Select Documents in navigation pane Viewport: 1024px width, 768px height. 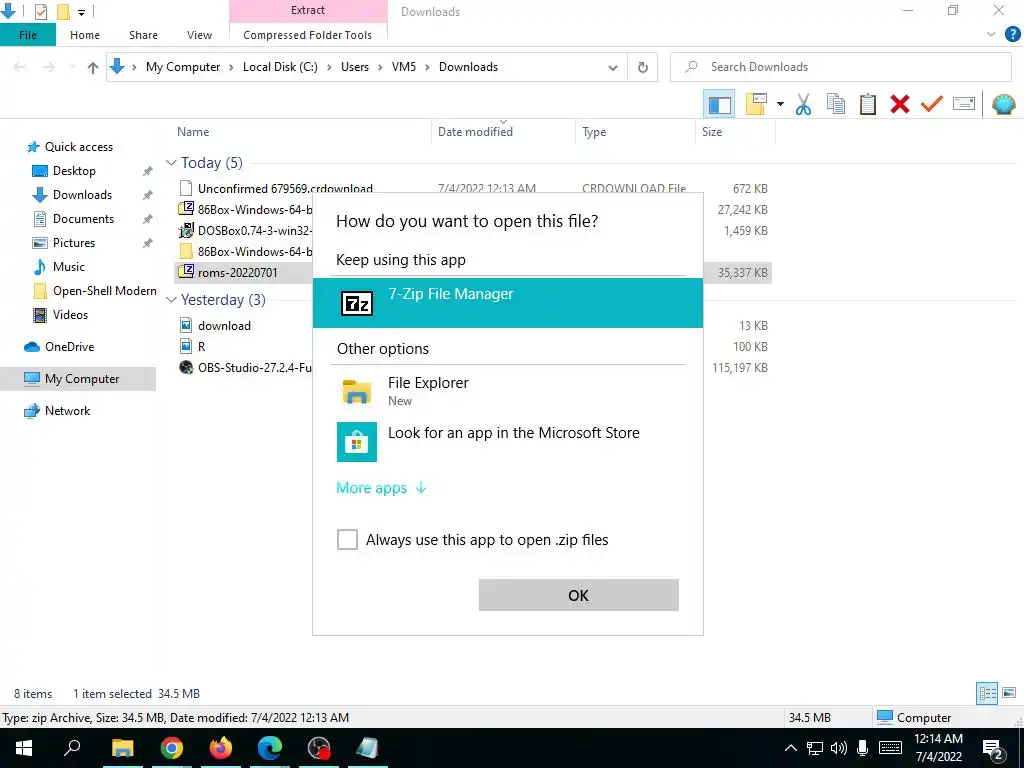(83, 219)
